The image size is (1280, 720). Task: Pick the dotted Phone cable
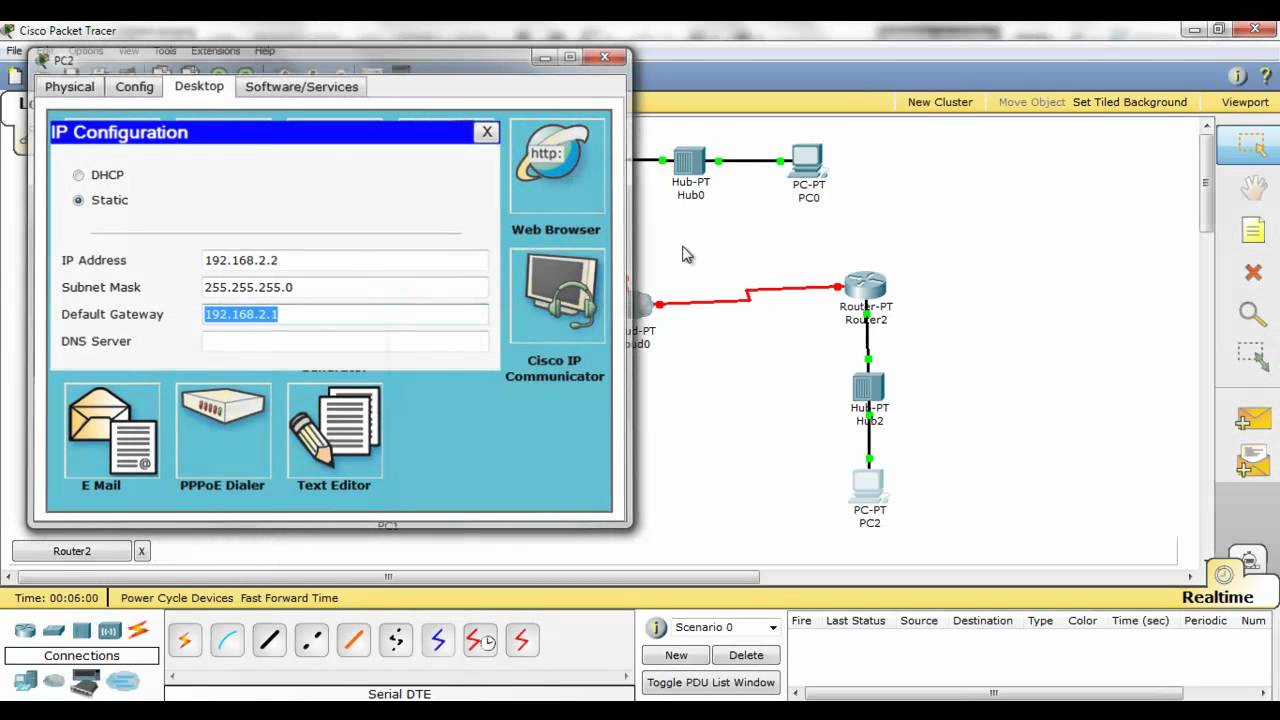pyautogui.click(x=395, y=640)
